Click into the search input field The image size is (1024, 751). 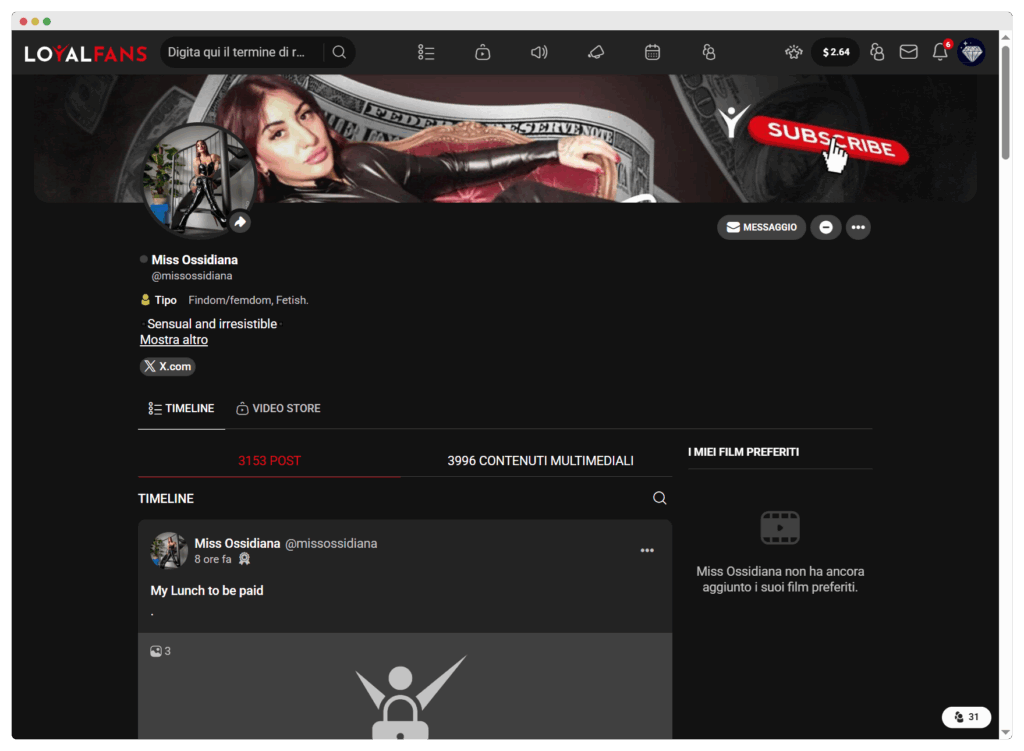click(240, 52)
